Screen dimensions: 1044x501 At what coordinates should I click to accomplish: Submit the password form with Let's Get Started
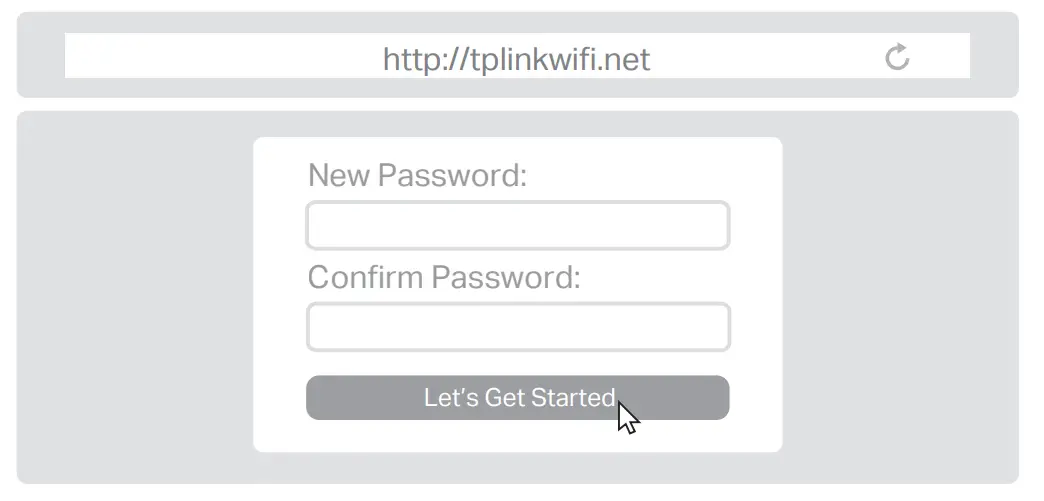pyautogui.click(x=517, y=398)
